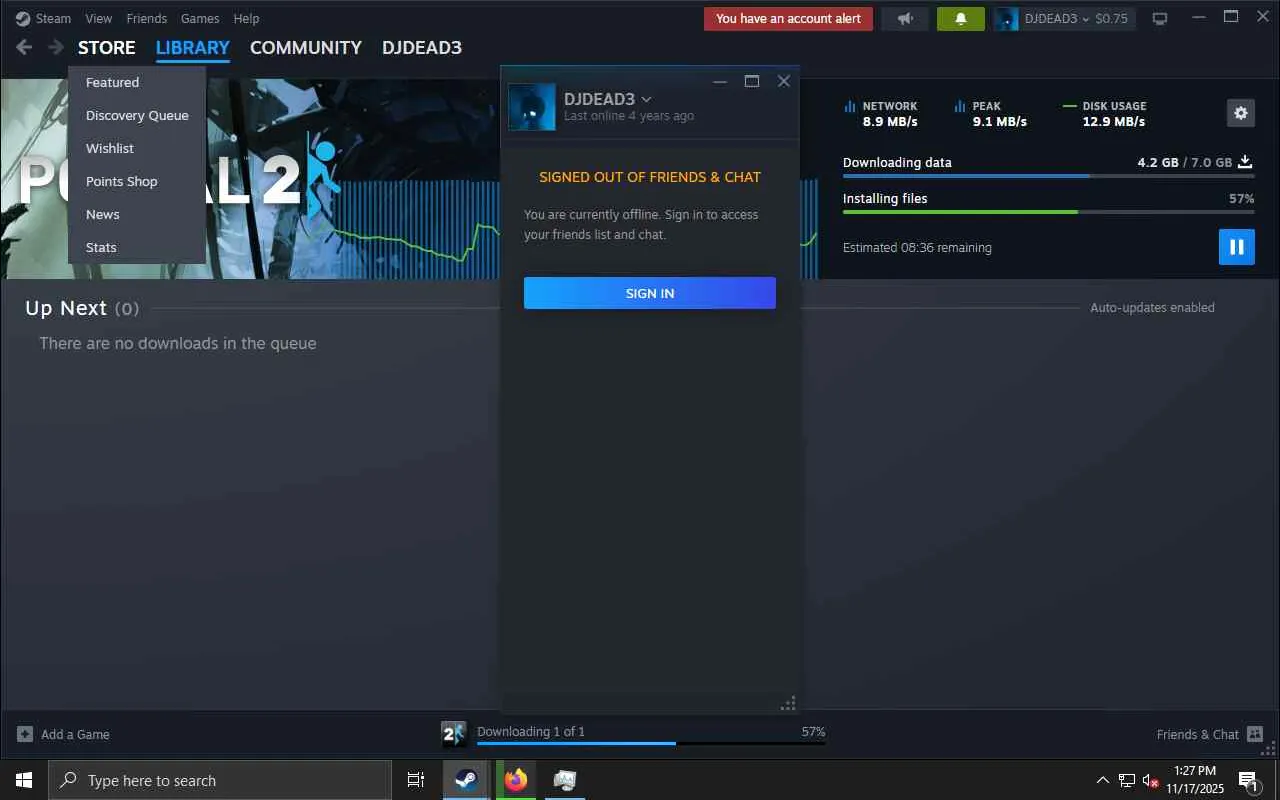
Task: Click the Portal 2 download thumbnail icon
Action: pos(454,735)
